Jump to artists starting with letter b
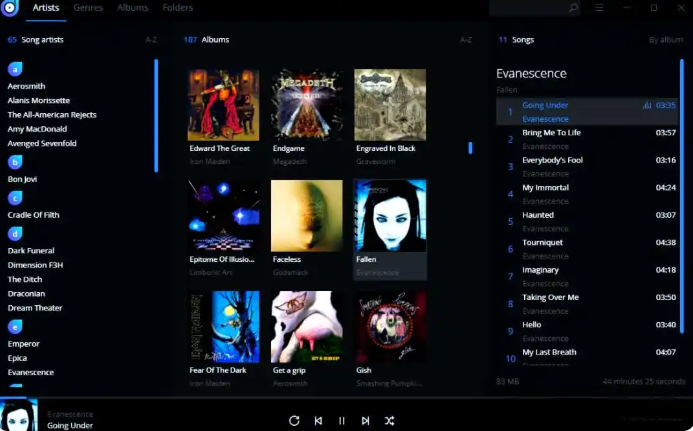 [x=15, y=162]
